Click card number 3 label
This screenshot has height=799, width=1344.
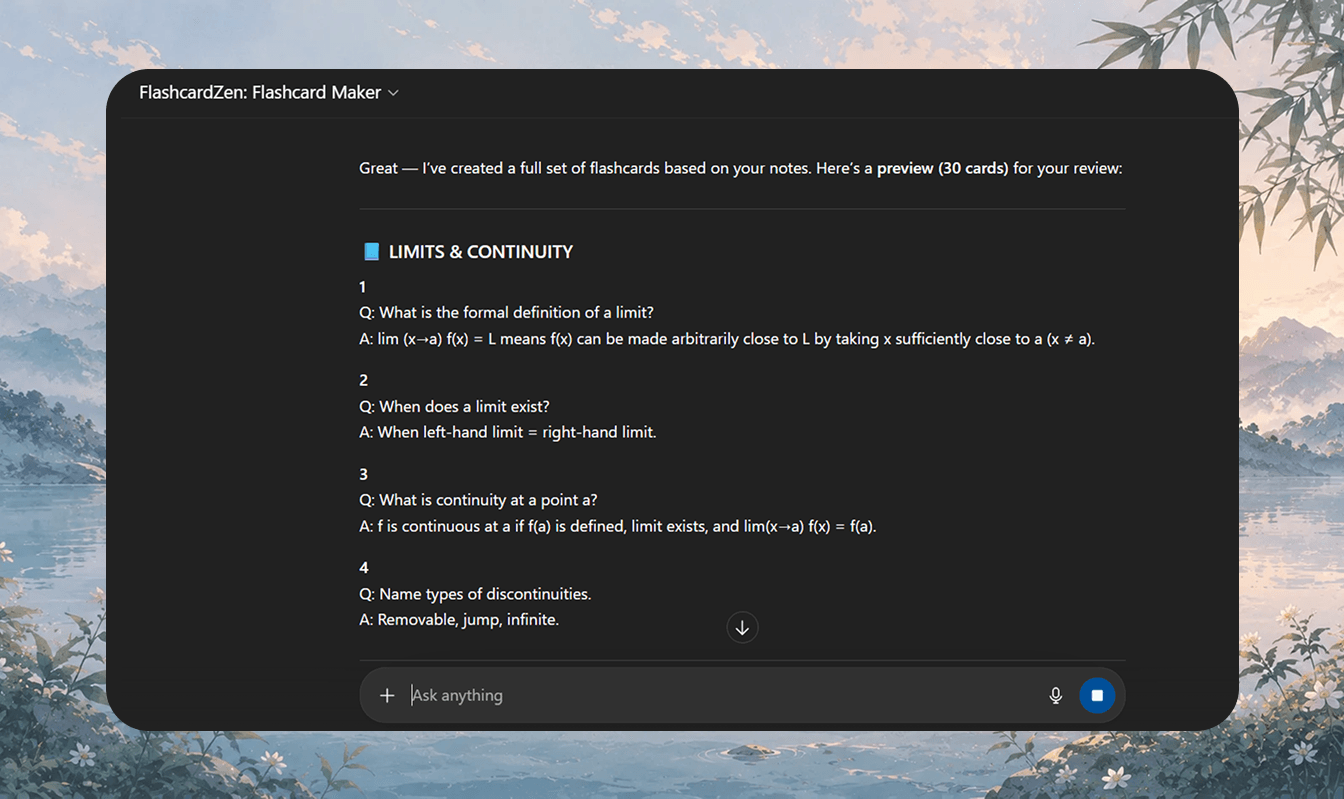click(x=364, y=474)
